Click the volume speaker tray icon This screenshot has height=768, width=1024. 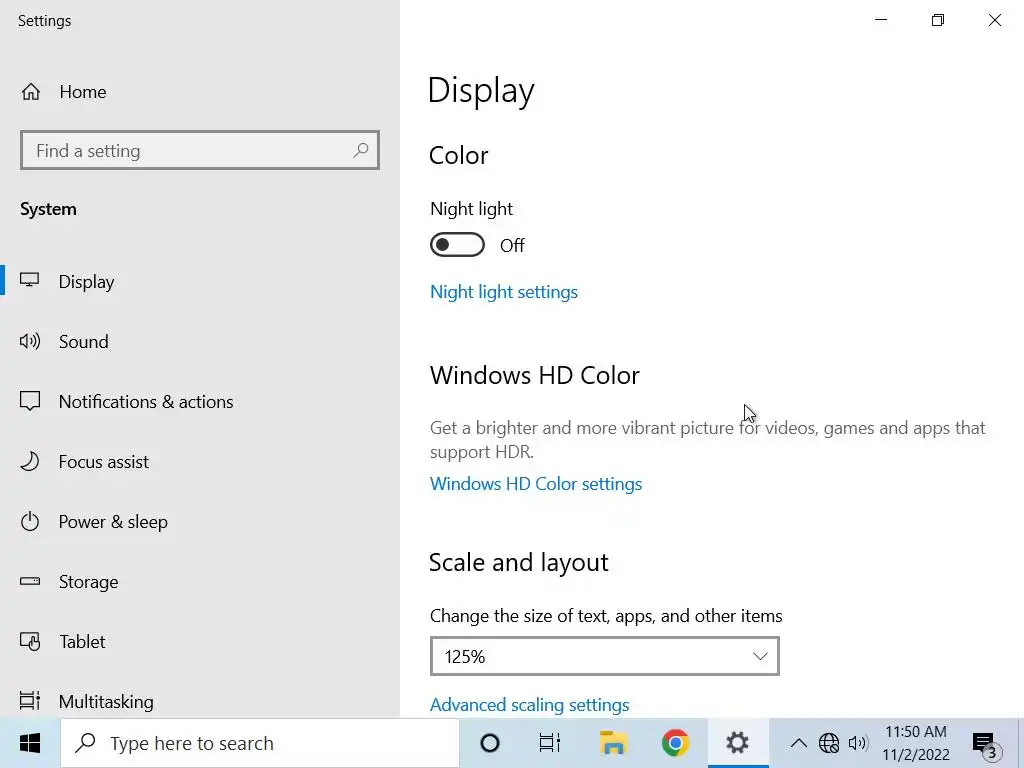pos(857,743)
